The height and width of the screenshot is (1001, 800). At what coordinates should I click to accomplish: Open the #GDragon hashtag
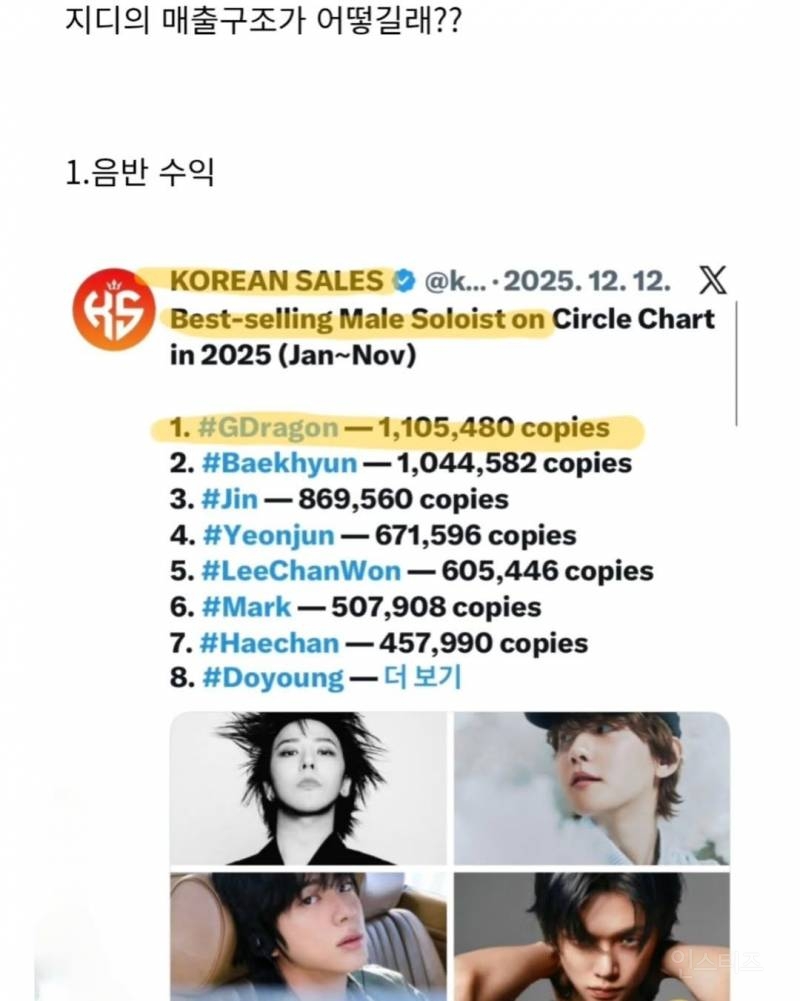point(270,428)
